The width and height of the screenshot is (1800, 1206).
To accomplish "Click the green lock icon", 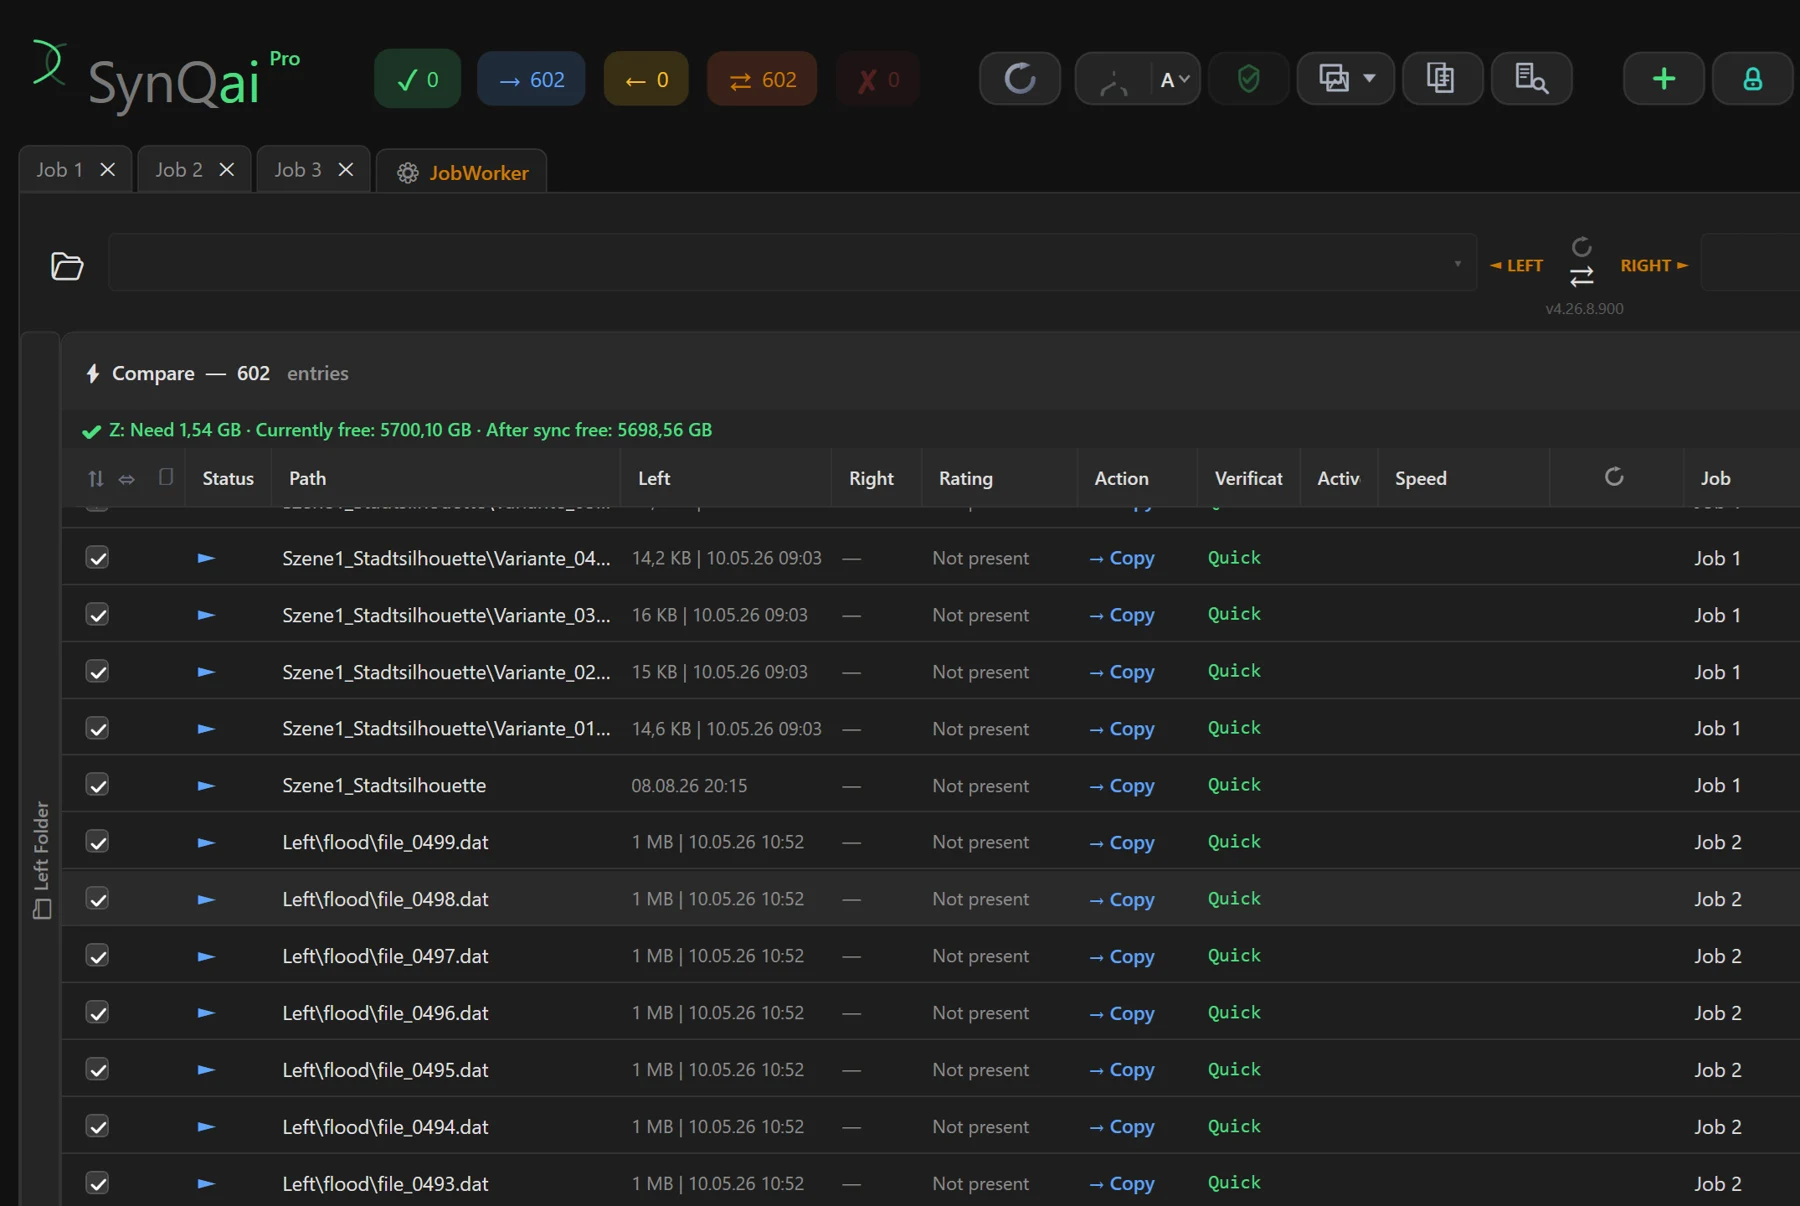I will click(1752, 78).
